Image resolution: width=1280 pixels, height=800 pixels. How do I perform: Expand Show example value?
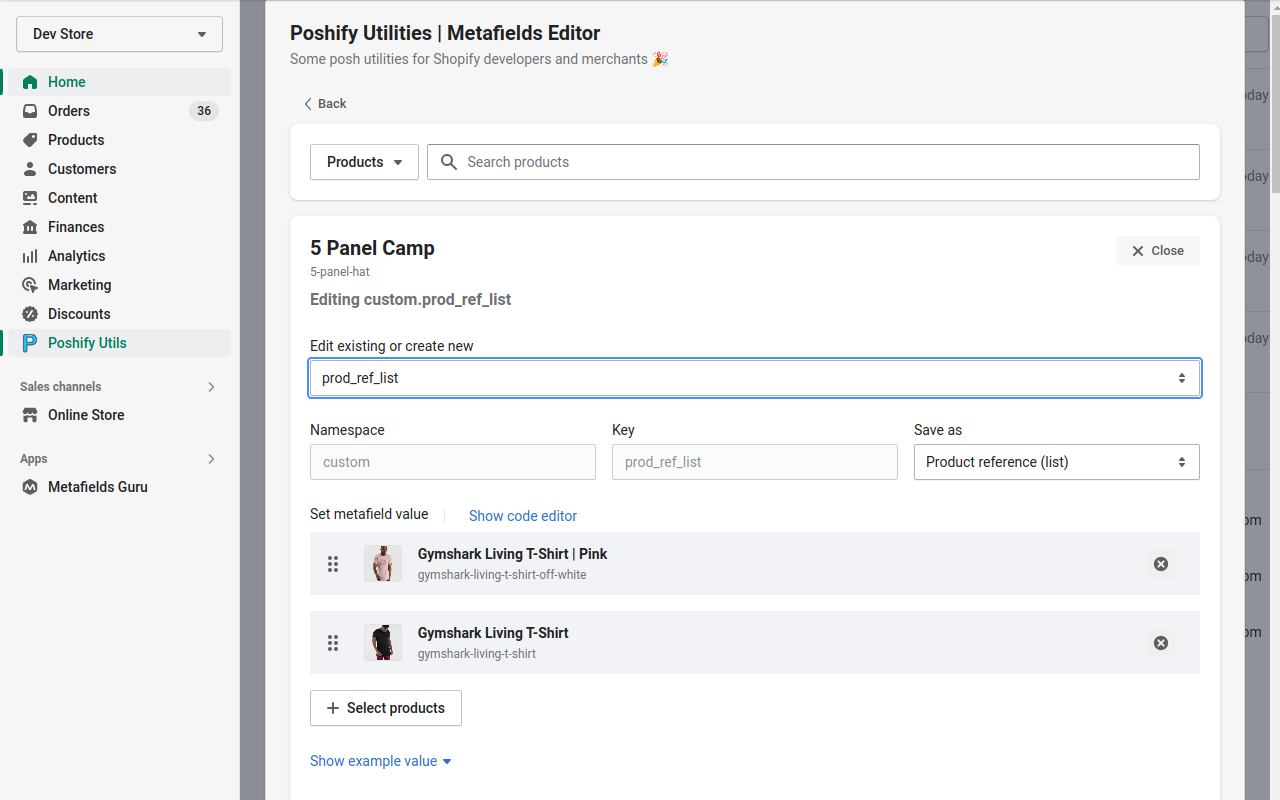tap(380, 760)
